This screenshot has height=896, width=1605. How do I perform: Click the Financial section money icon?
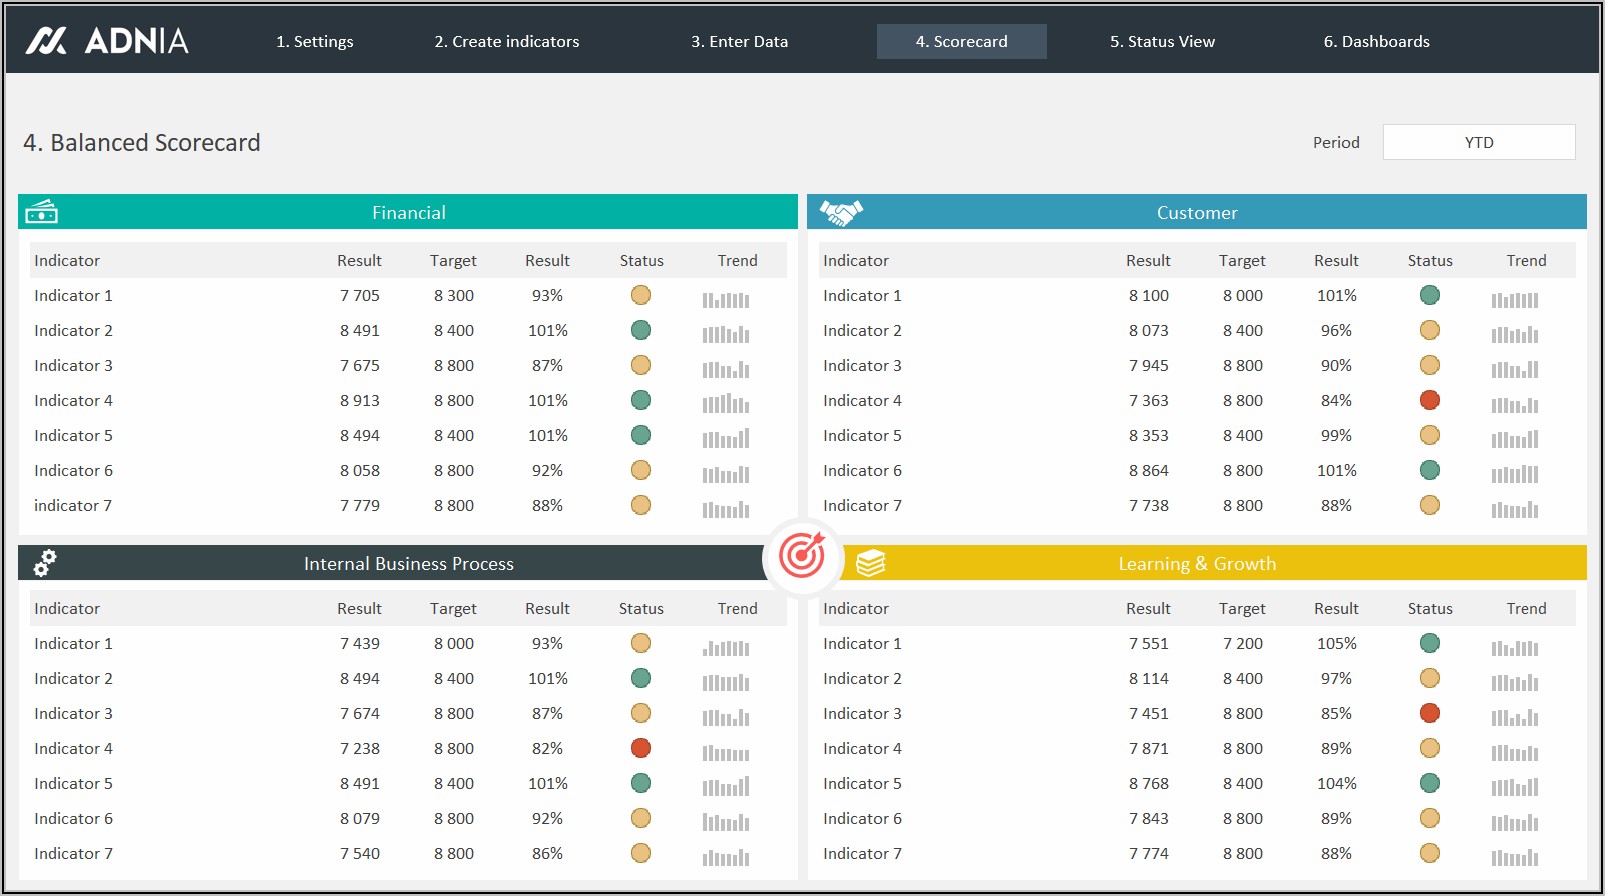pyautogui.click(x=42, y=212)
